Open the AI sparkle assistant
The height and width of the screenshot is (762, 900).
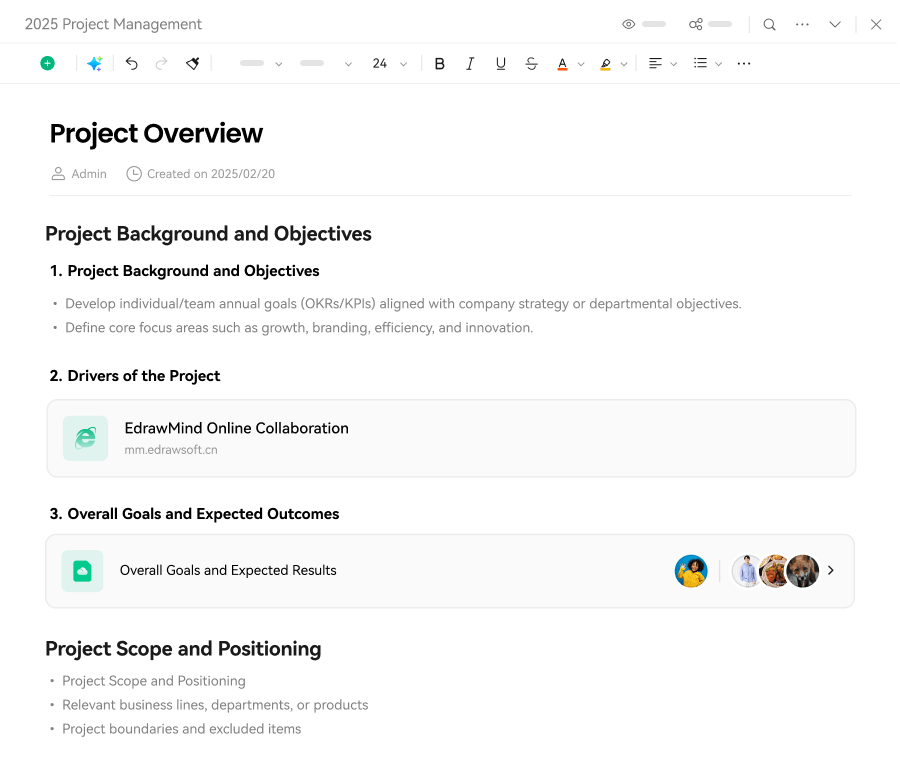coord(95,63)
